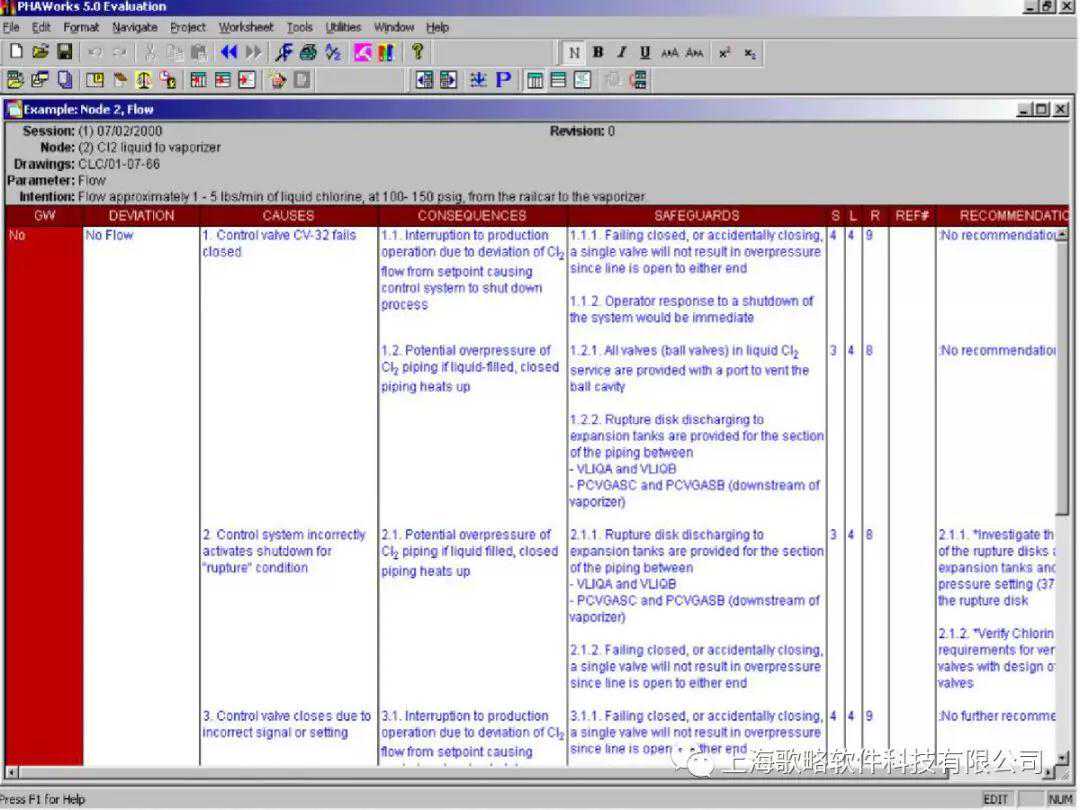Toggle Bold text formatting

pos(598,53)
